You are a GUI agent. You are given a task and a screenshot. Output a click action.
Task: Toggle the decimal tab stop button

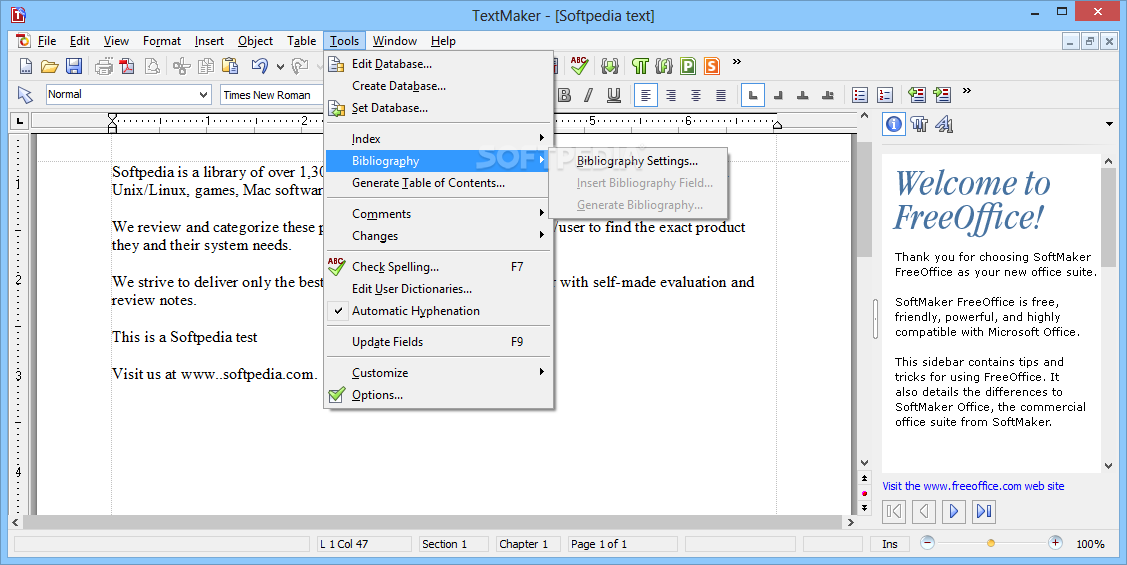coord(827,95)
